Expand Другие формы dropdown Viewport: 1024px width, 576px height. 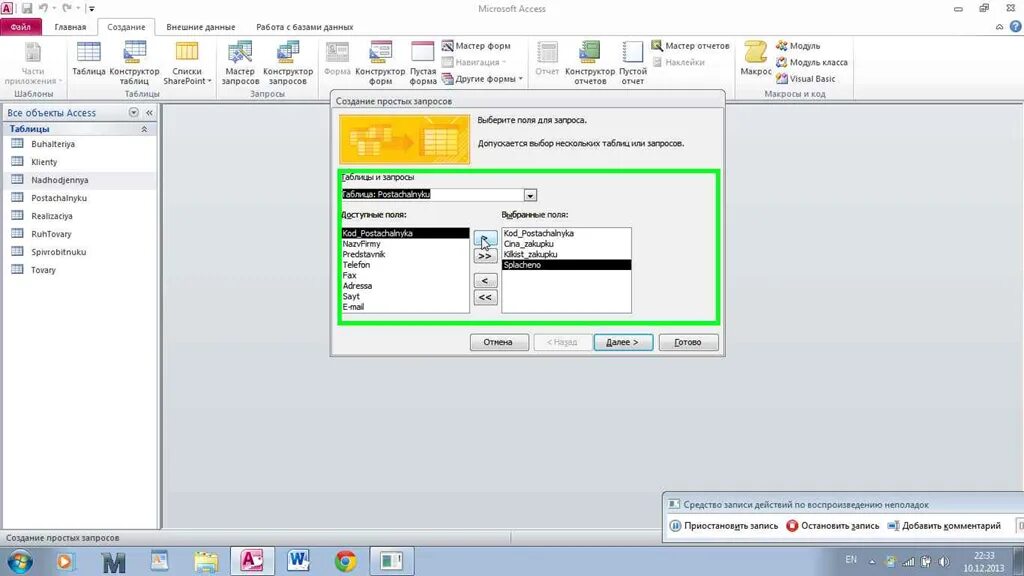click(x=483, y=78)
